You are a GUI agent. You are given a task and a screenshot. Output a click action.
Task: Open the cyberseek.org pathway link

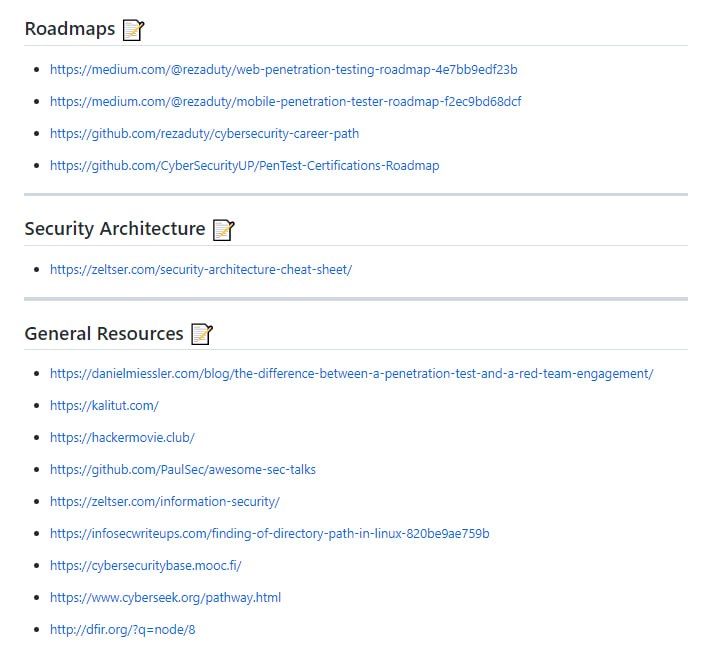pos(165,598)
